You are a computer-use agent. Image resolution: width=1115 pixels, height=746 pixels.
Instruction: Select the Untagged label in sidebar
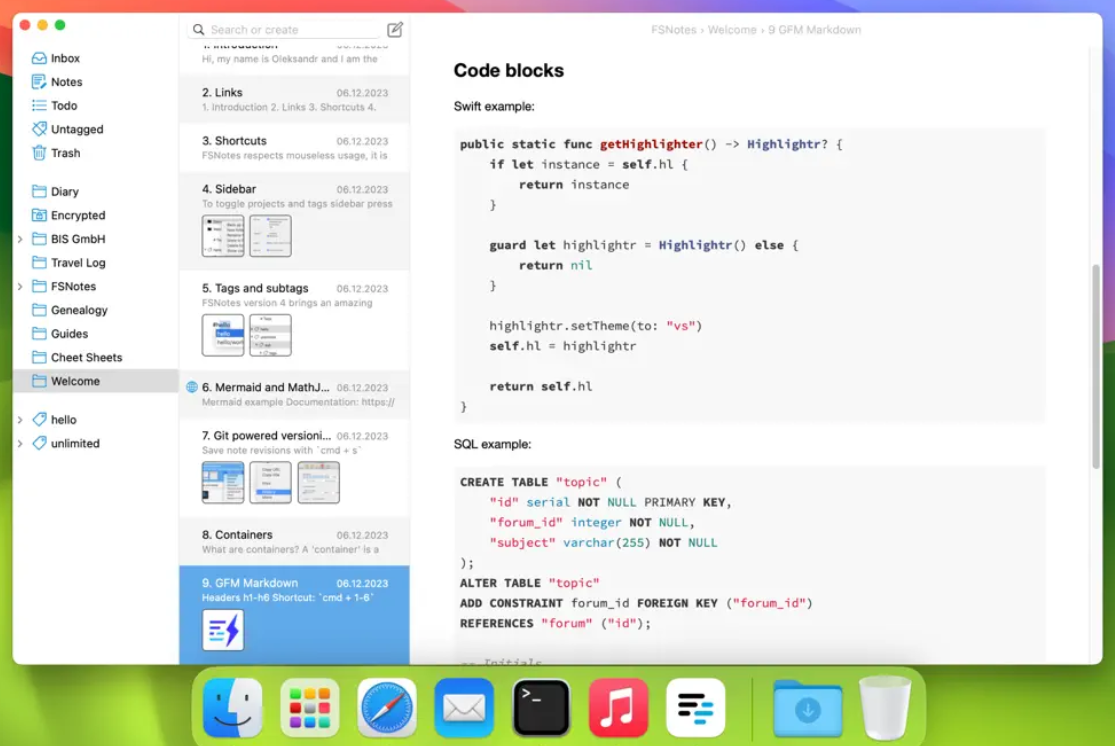point(78,129)
